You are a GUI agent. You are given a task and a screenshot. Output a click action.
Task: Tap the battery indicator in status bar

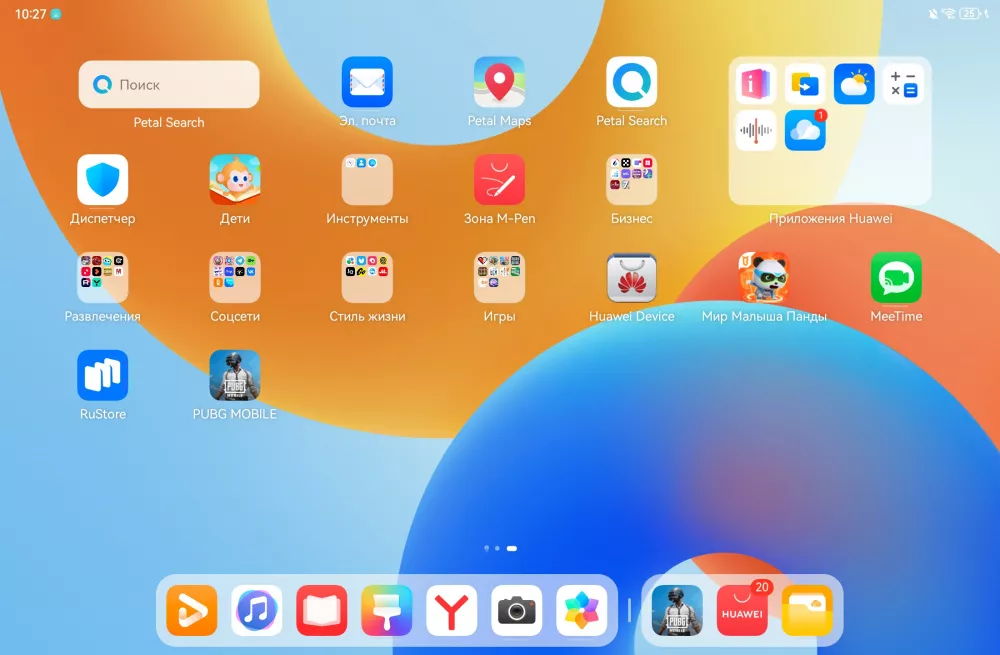click(971, 13)
